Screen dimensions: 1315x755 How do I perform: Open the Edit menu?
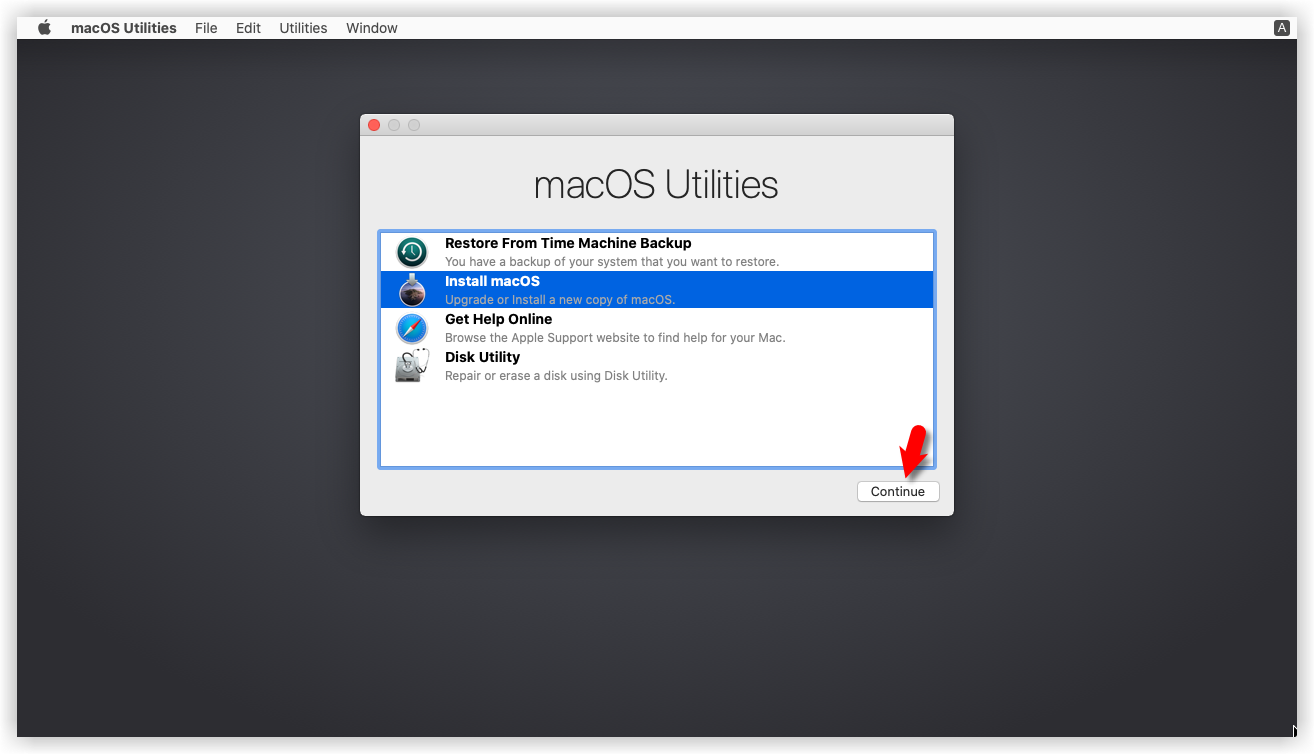coord(248,28)
